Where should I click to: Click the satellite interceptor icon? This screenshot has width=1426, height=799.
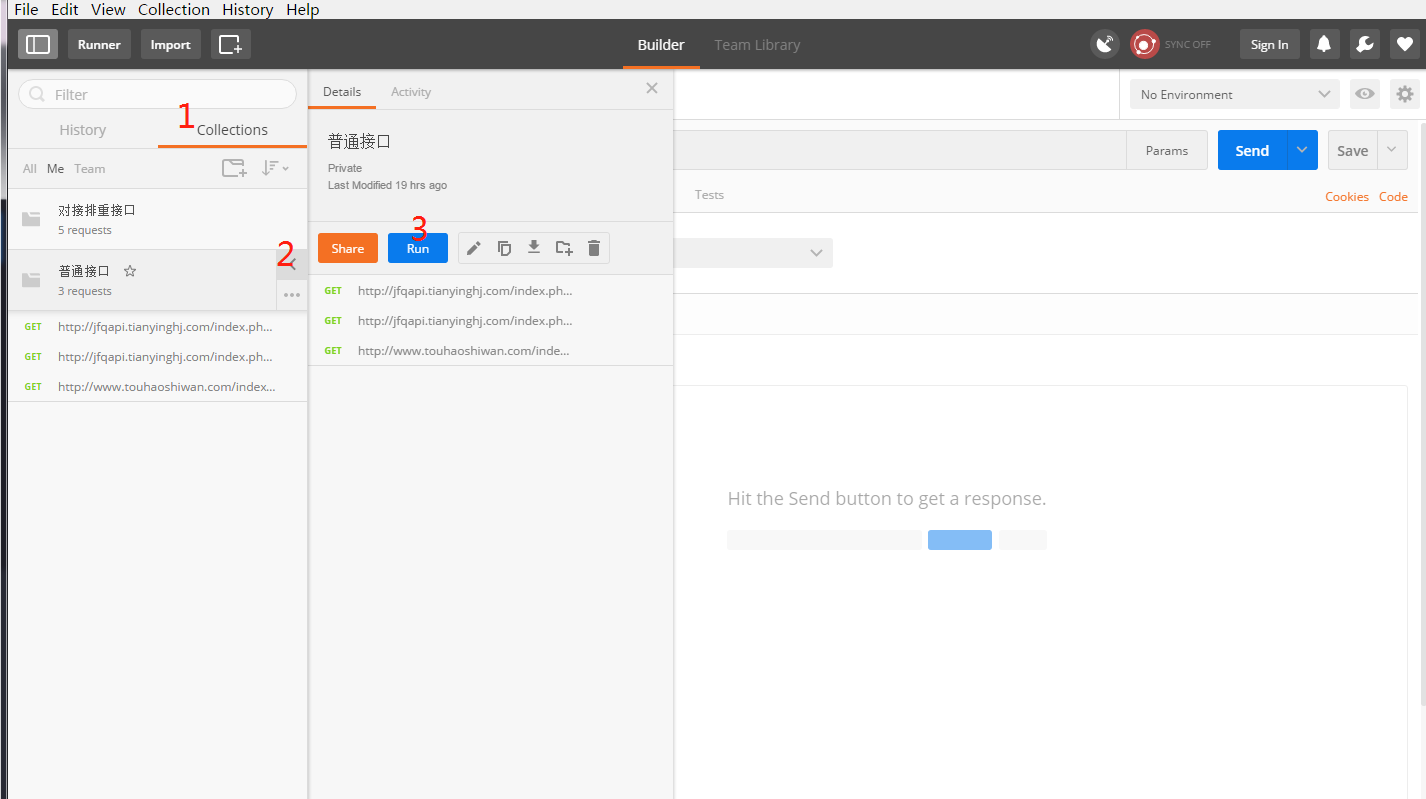pyautogui.click(x=1104, y=44)
